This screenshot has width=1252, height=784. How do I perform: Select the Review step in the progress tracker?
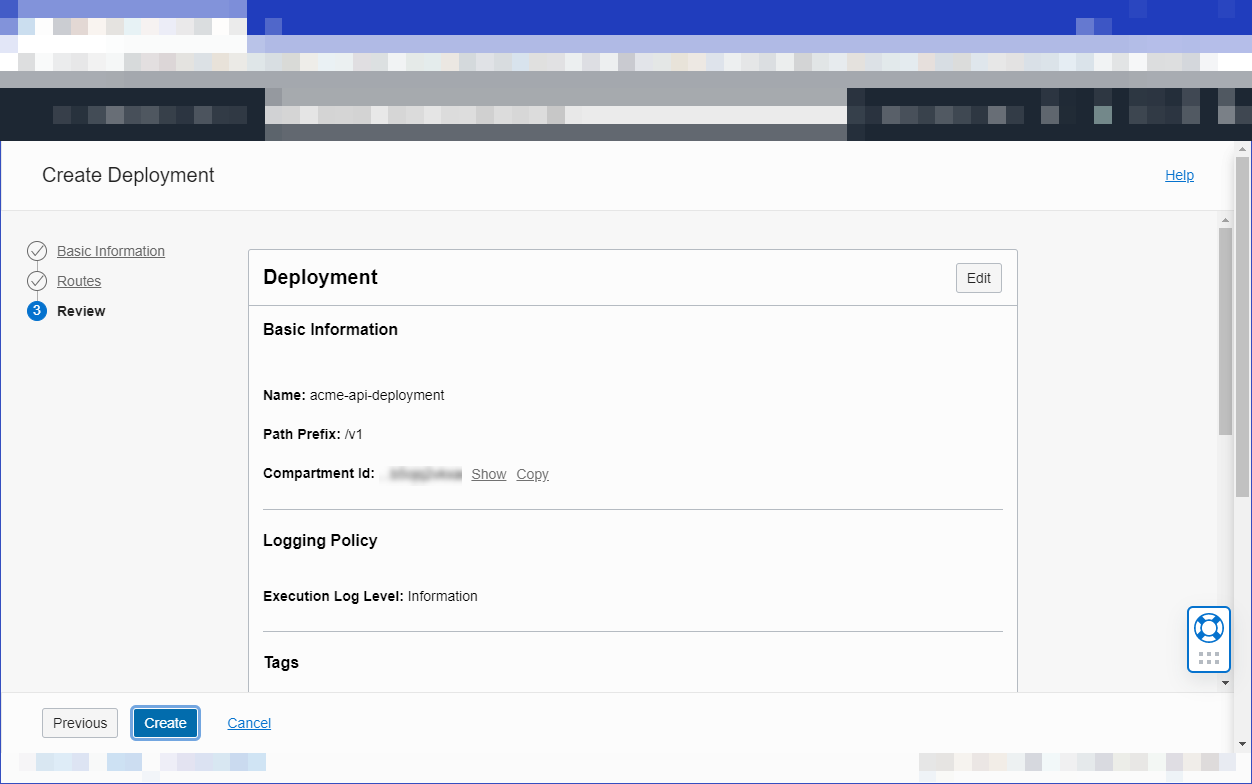pyautogui.click(x=81, y=311)
